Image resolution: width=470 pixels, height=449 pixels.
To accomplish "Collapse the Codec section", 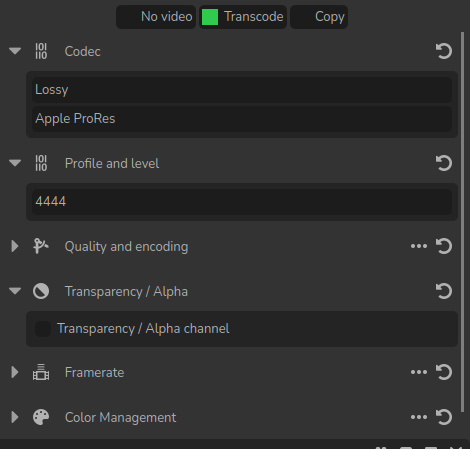I will 15,51.
